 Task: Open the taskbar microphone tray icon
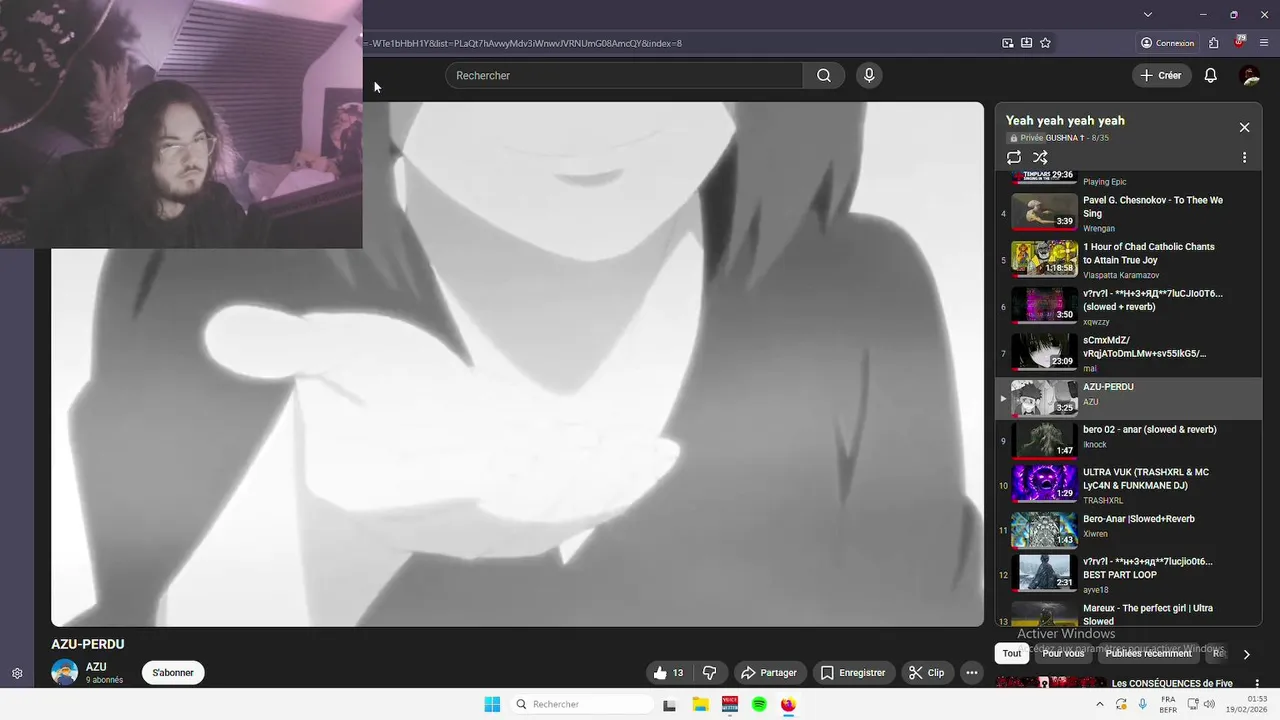click(x=1142, y=704)
